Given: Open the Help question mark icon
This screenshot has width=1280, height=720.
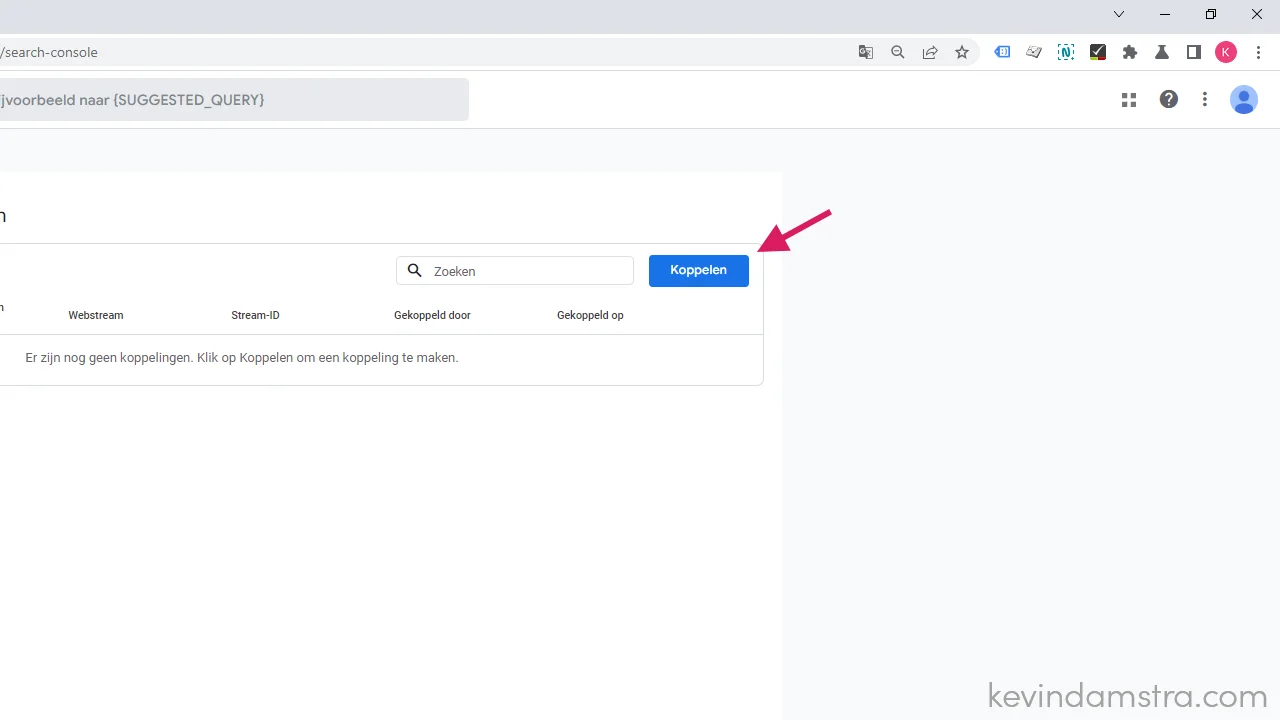Looking at the screenshot, I should pos(1168,99).
